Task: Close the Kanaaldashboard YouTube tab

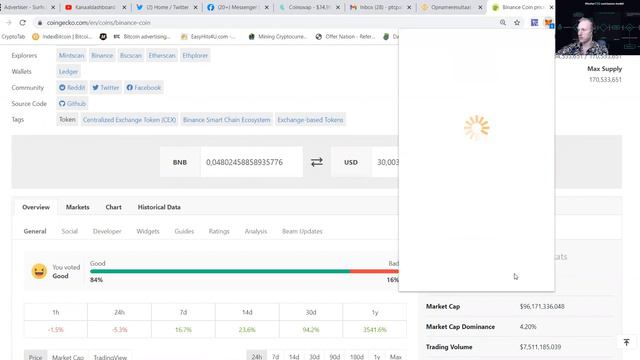Action: click(x=124, y=7)
